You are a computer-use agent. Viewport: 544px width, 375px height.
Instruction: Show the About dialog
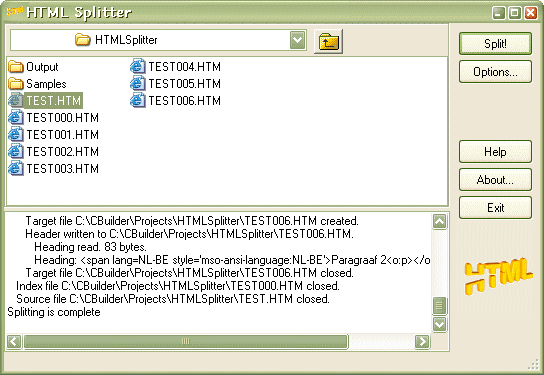(495, 180)
